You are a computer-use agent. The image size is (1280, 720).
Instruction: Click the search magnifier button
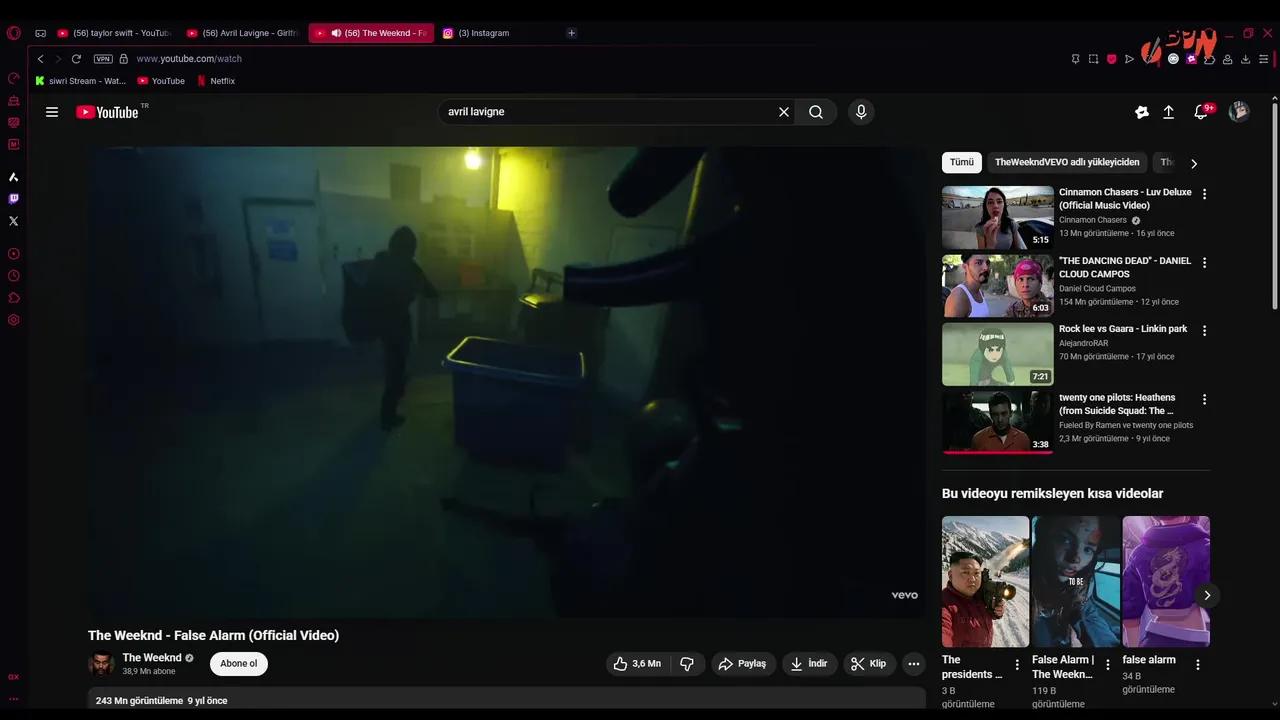click(816, 112)
